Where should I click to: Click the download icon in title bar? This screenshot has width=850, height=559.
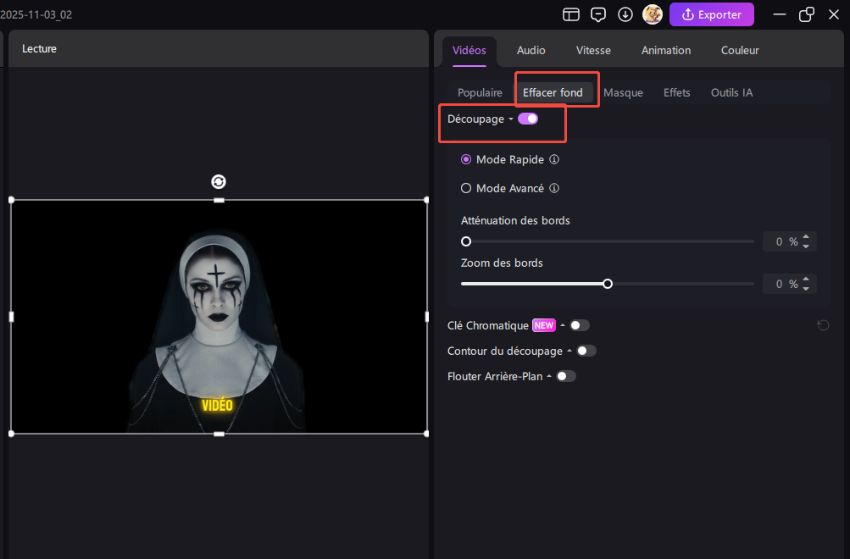coord(625,15)
